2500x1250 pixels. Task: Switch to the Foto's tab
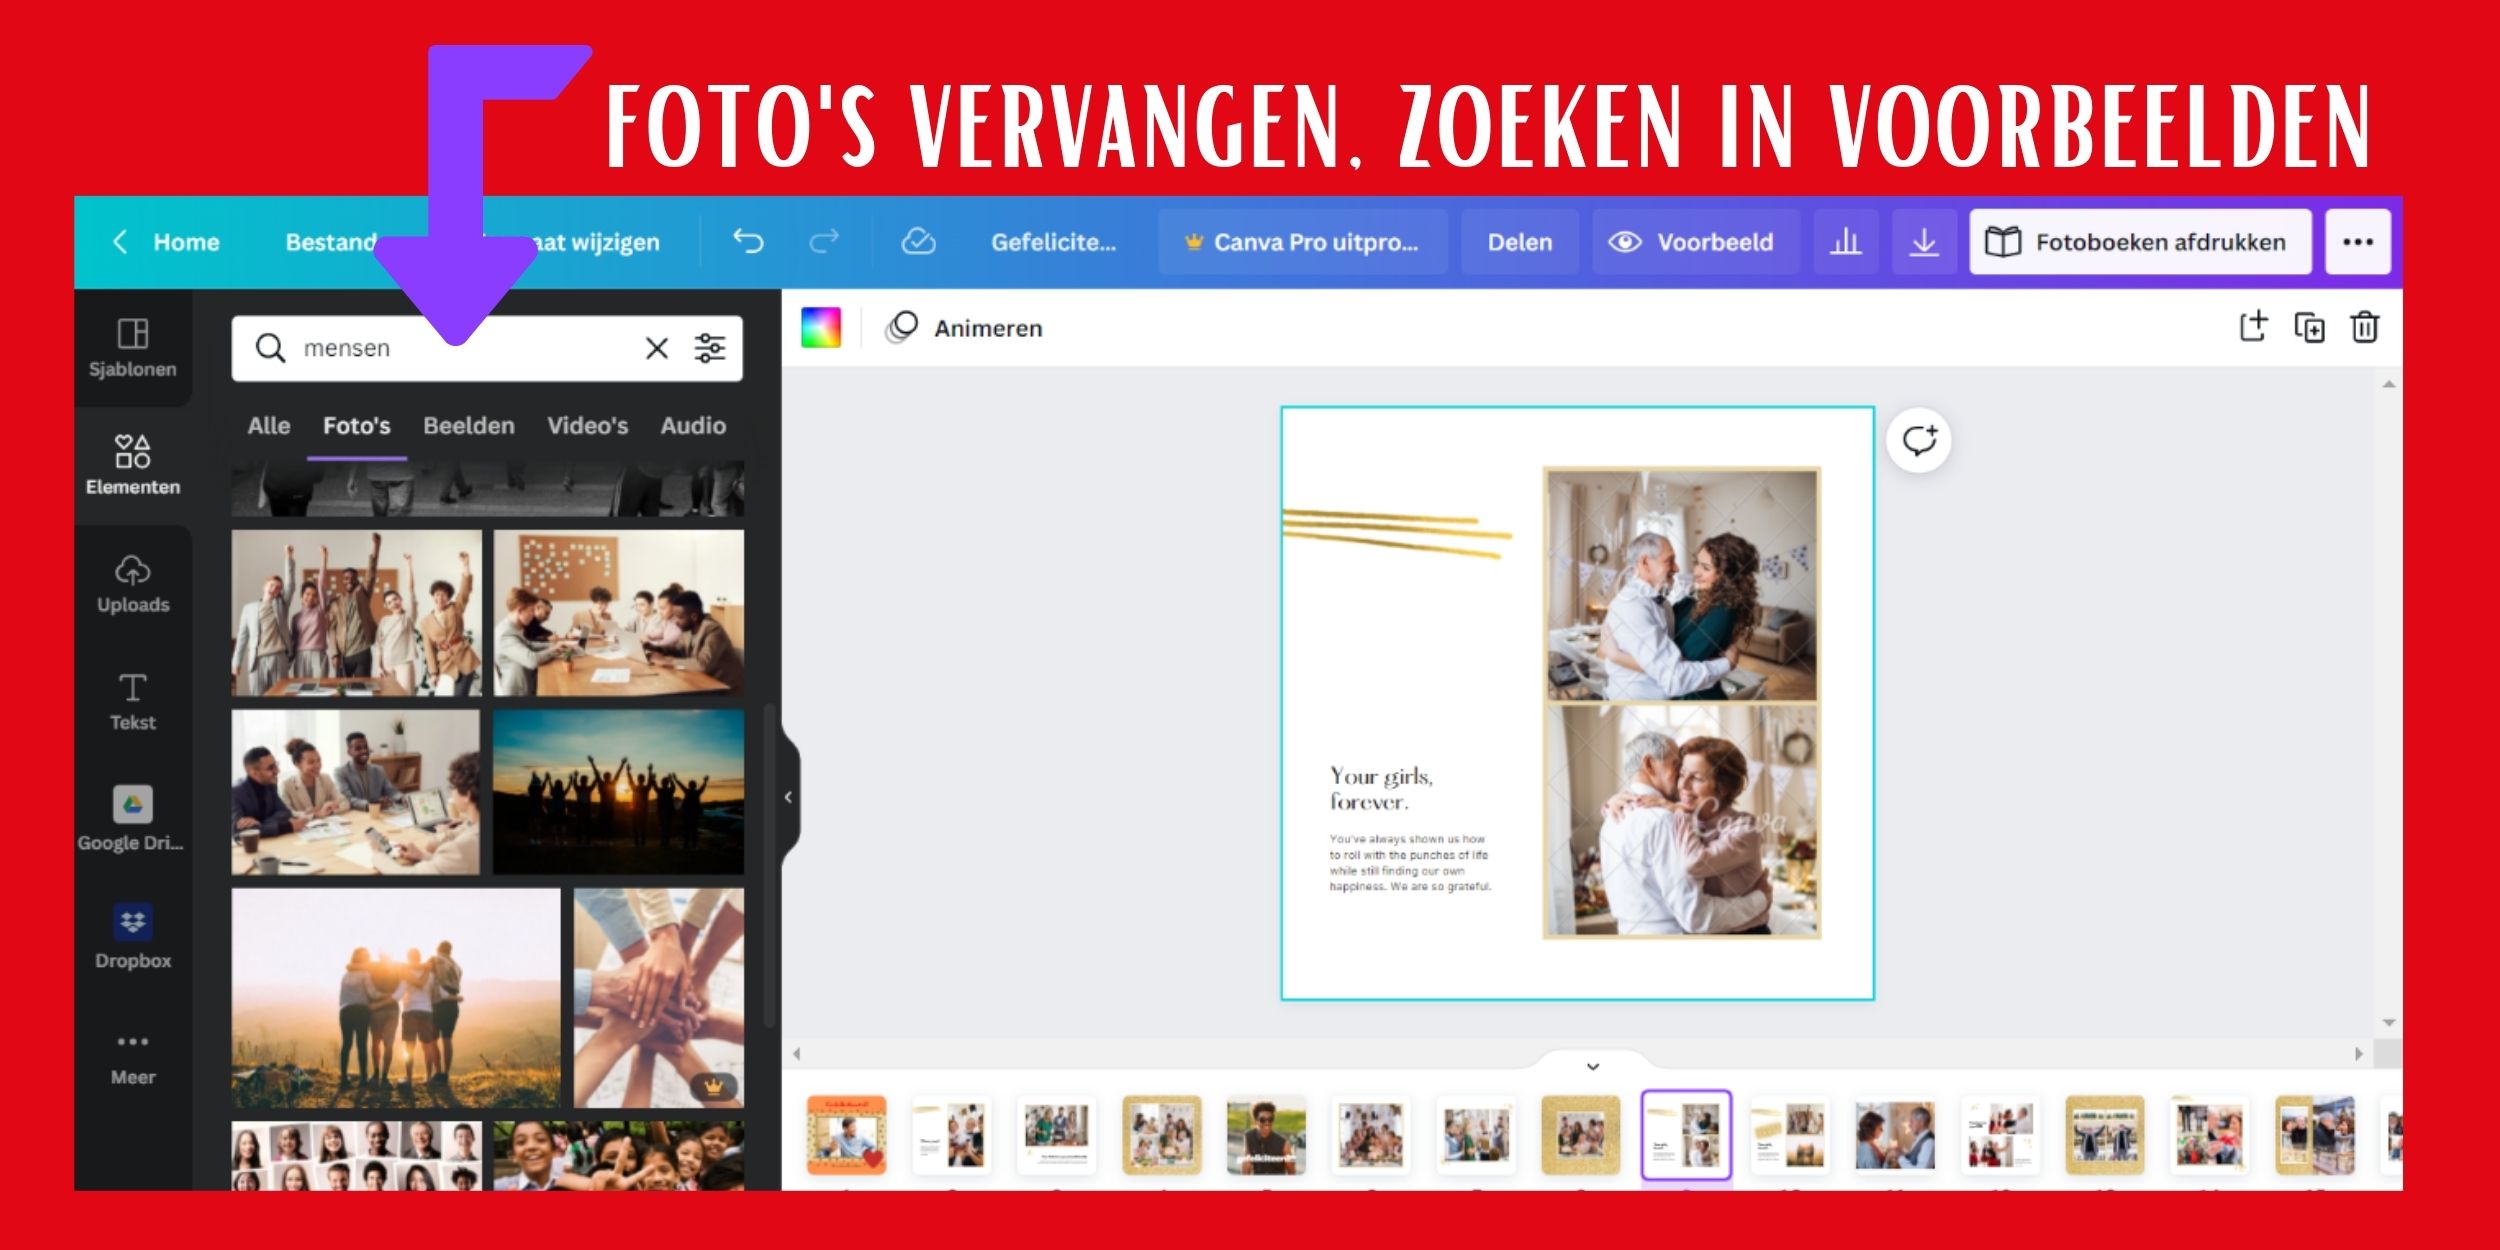point(356,426)
